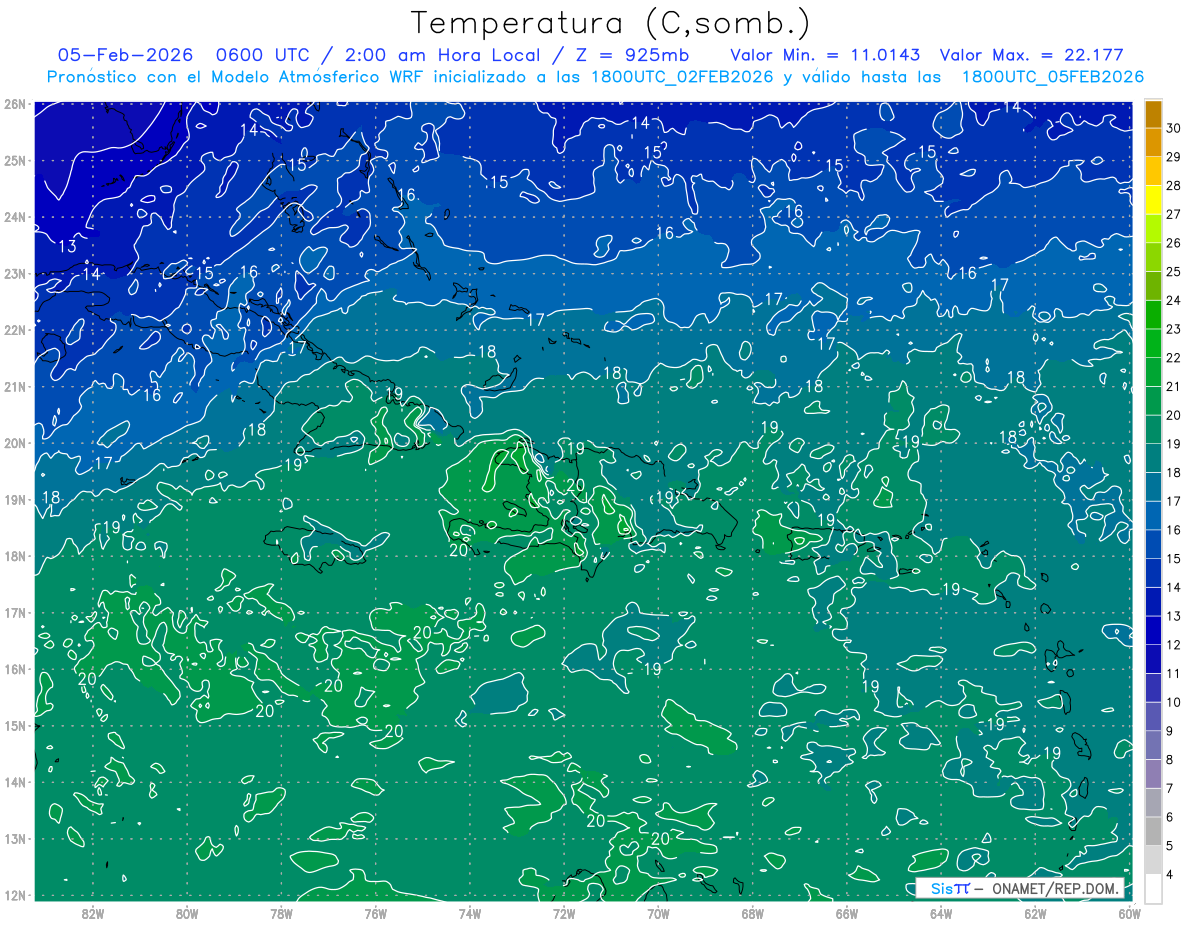Click the 22N latitude axis label
Image resolution: width=1200 pixels, height=927 pixels.
click(15, 330)
